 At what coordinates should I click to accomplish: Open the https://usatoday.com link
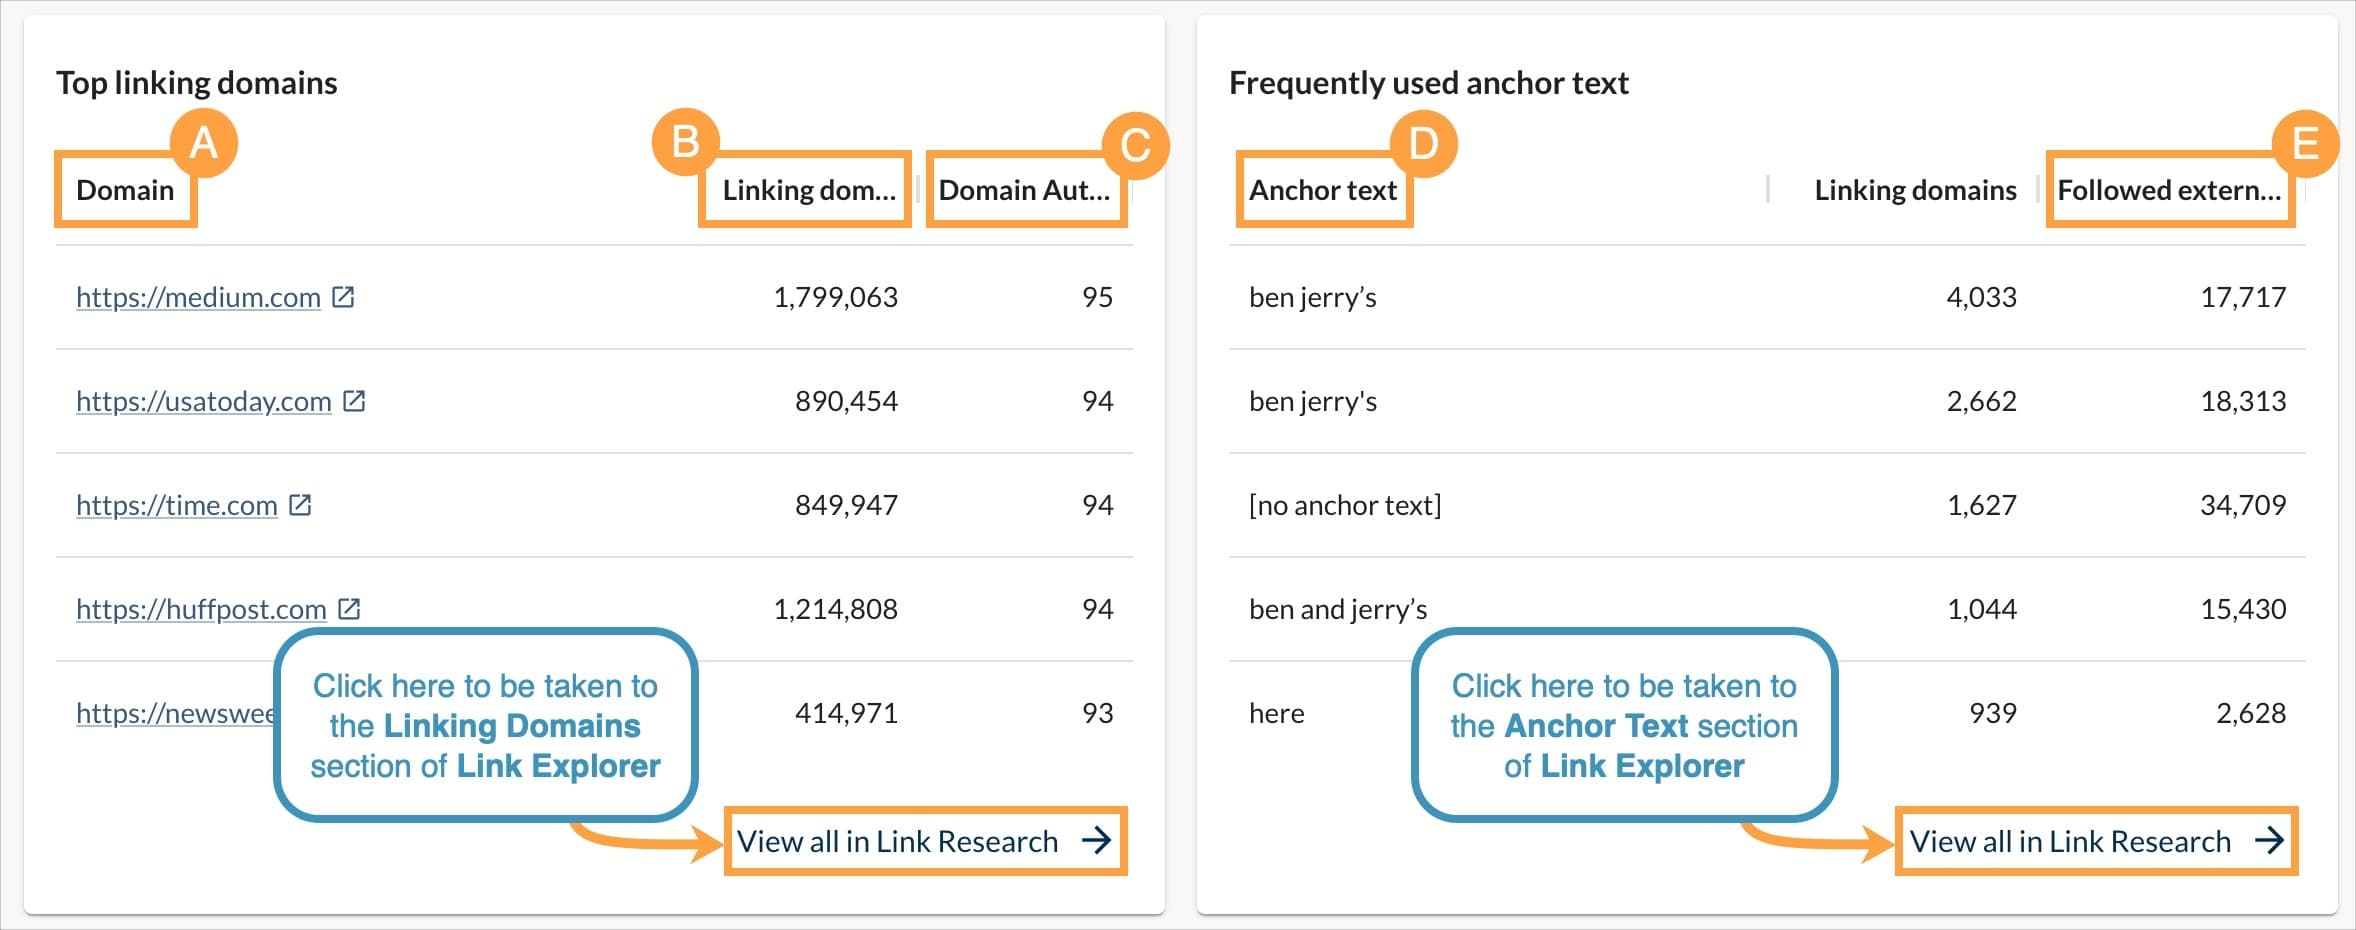click(204, 400)
